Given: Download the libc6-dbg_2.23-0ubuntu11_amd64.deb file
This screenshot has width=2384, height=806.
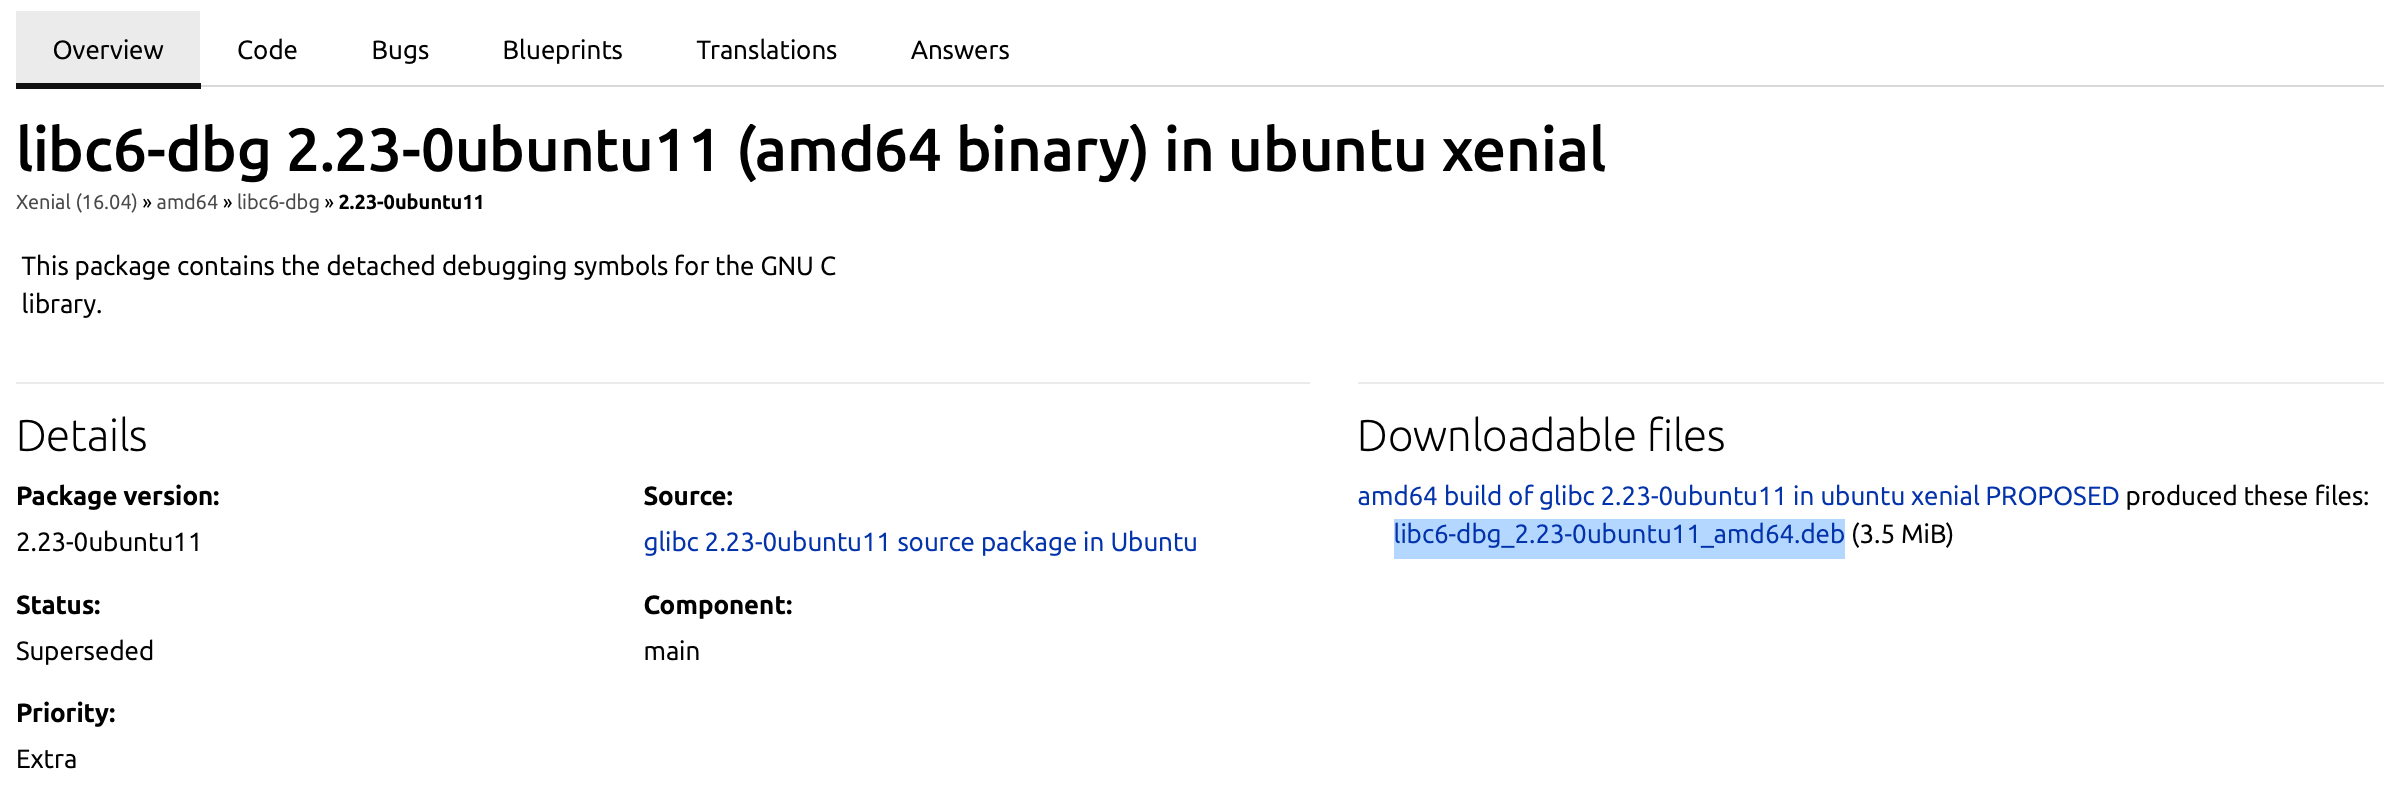Looking at the screenshot, I should 1618,534.
